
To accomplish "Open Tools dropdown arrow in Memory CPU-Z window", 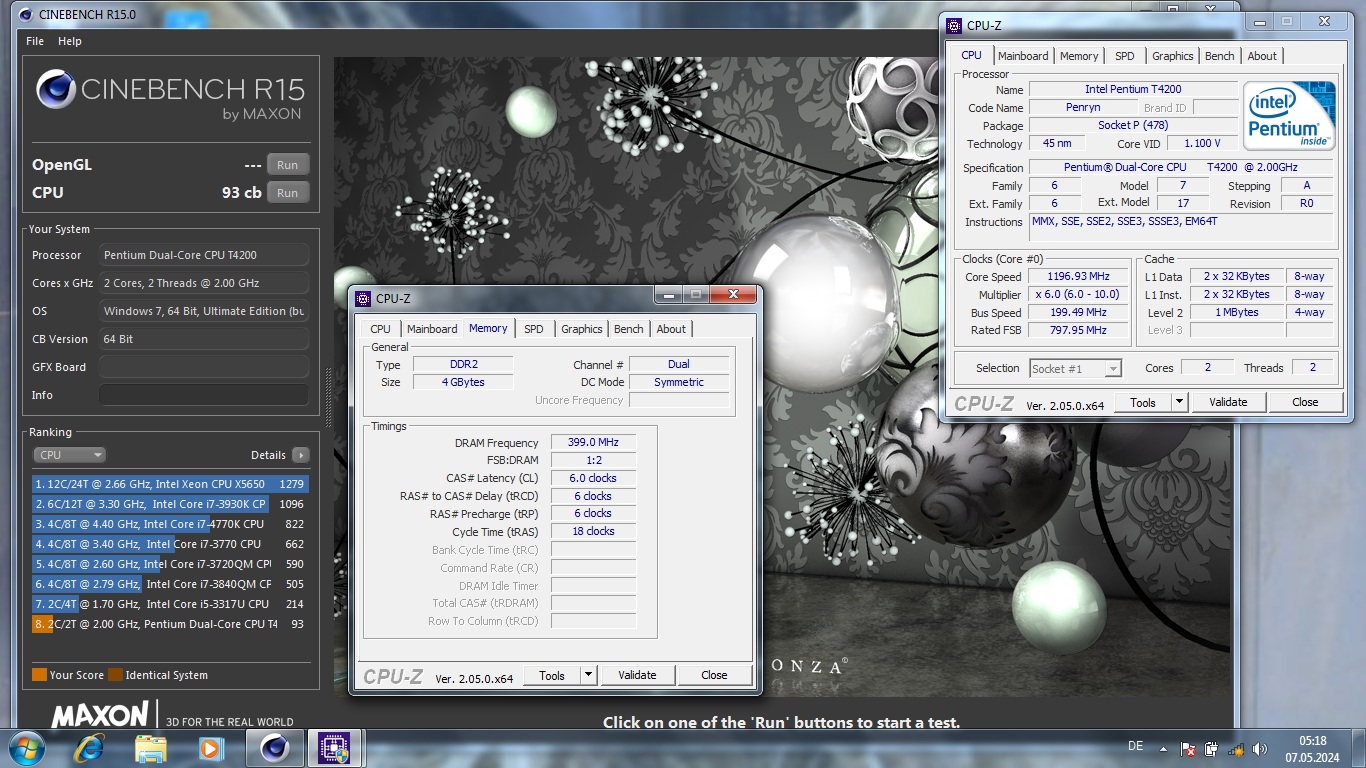I will tap(589, 676).
